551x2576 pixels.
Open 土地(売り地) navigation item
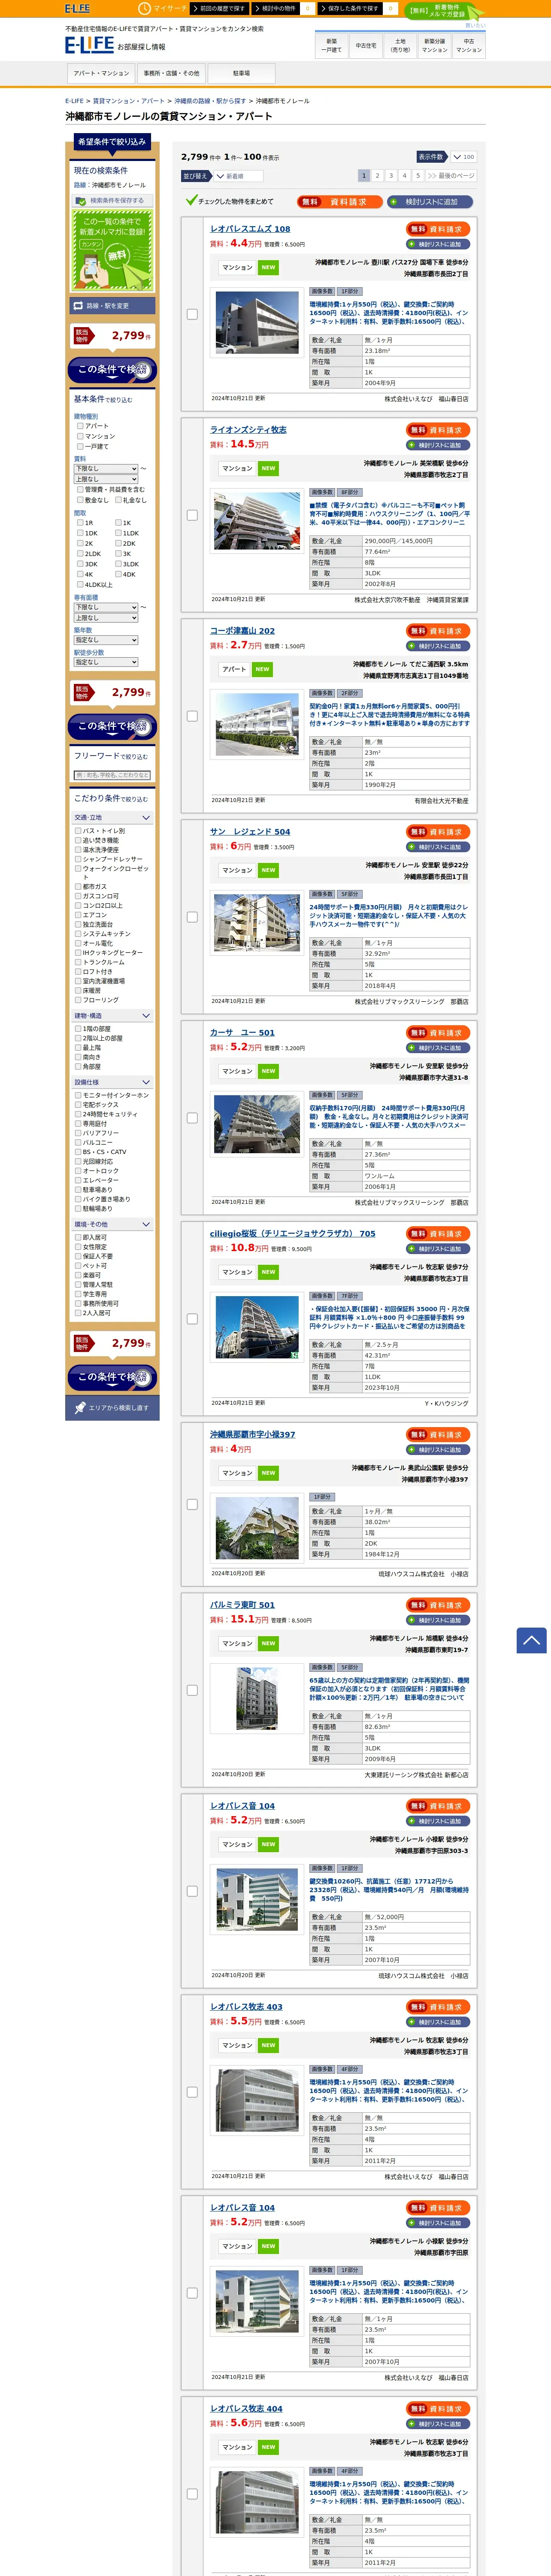[400, 46]
